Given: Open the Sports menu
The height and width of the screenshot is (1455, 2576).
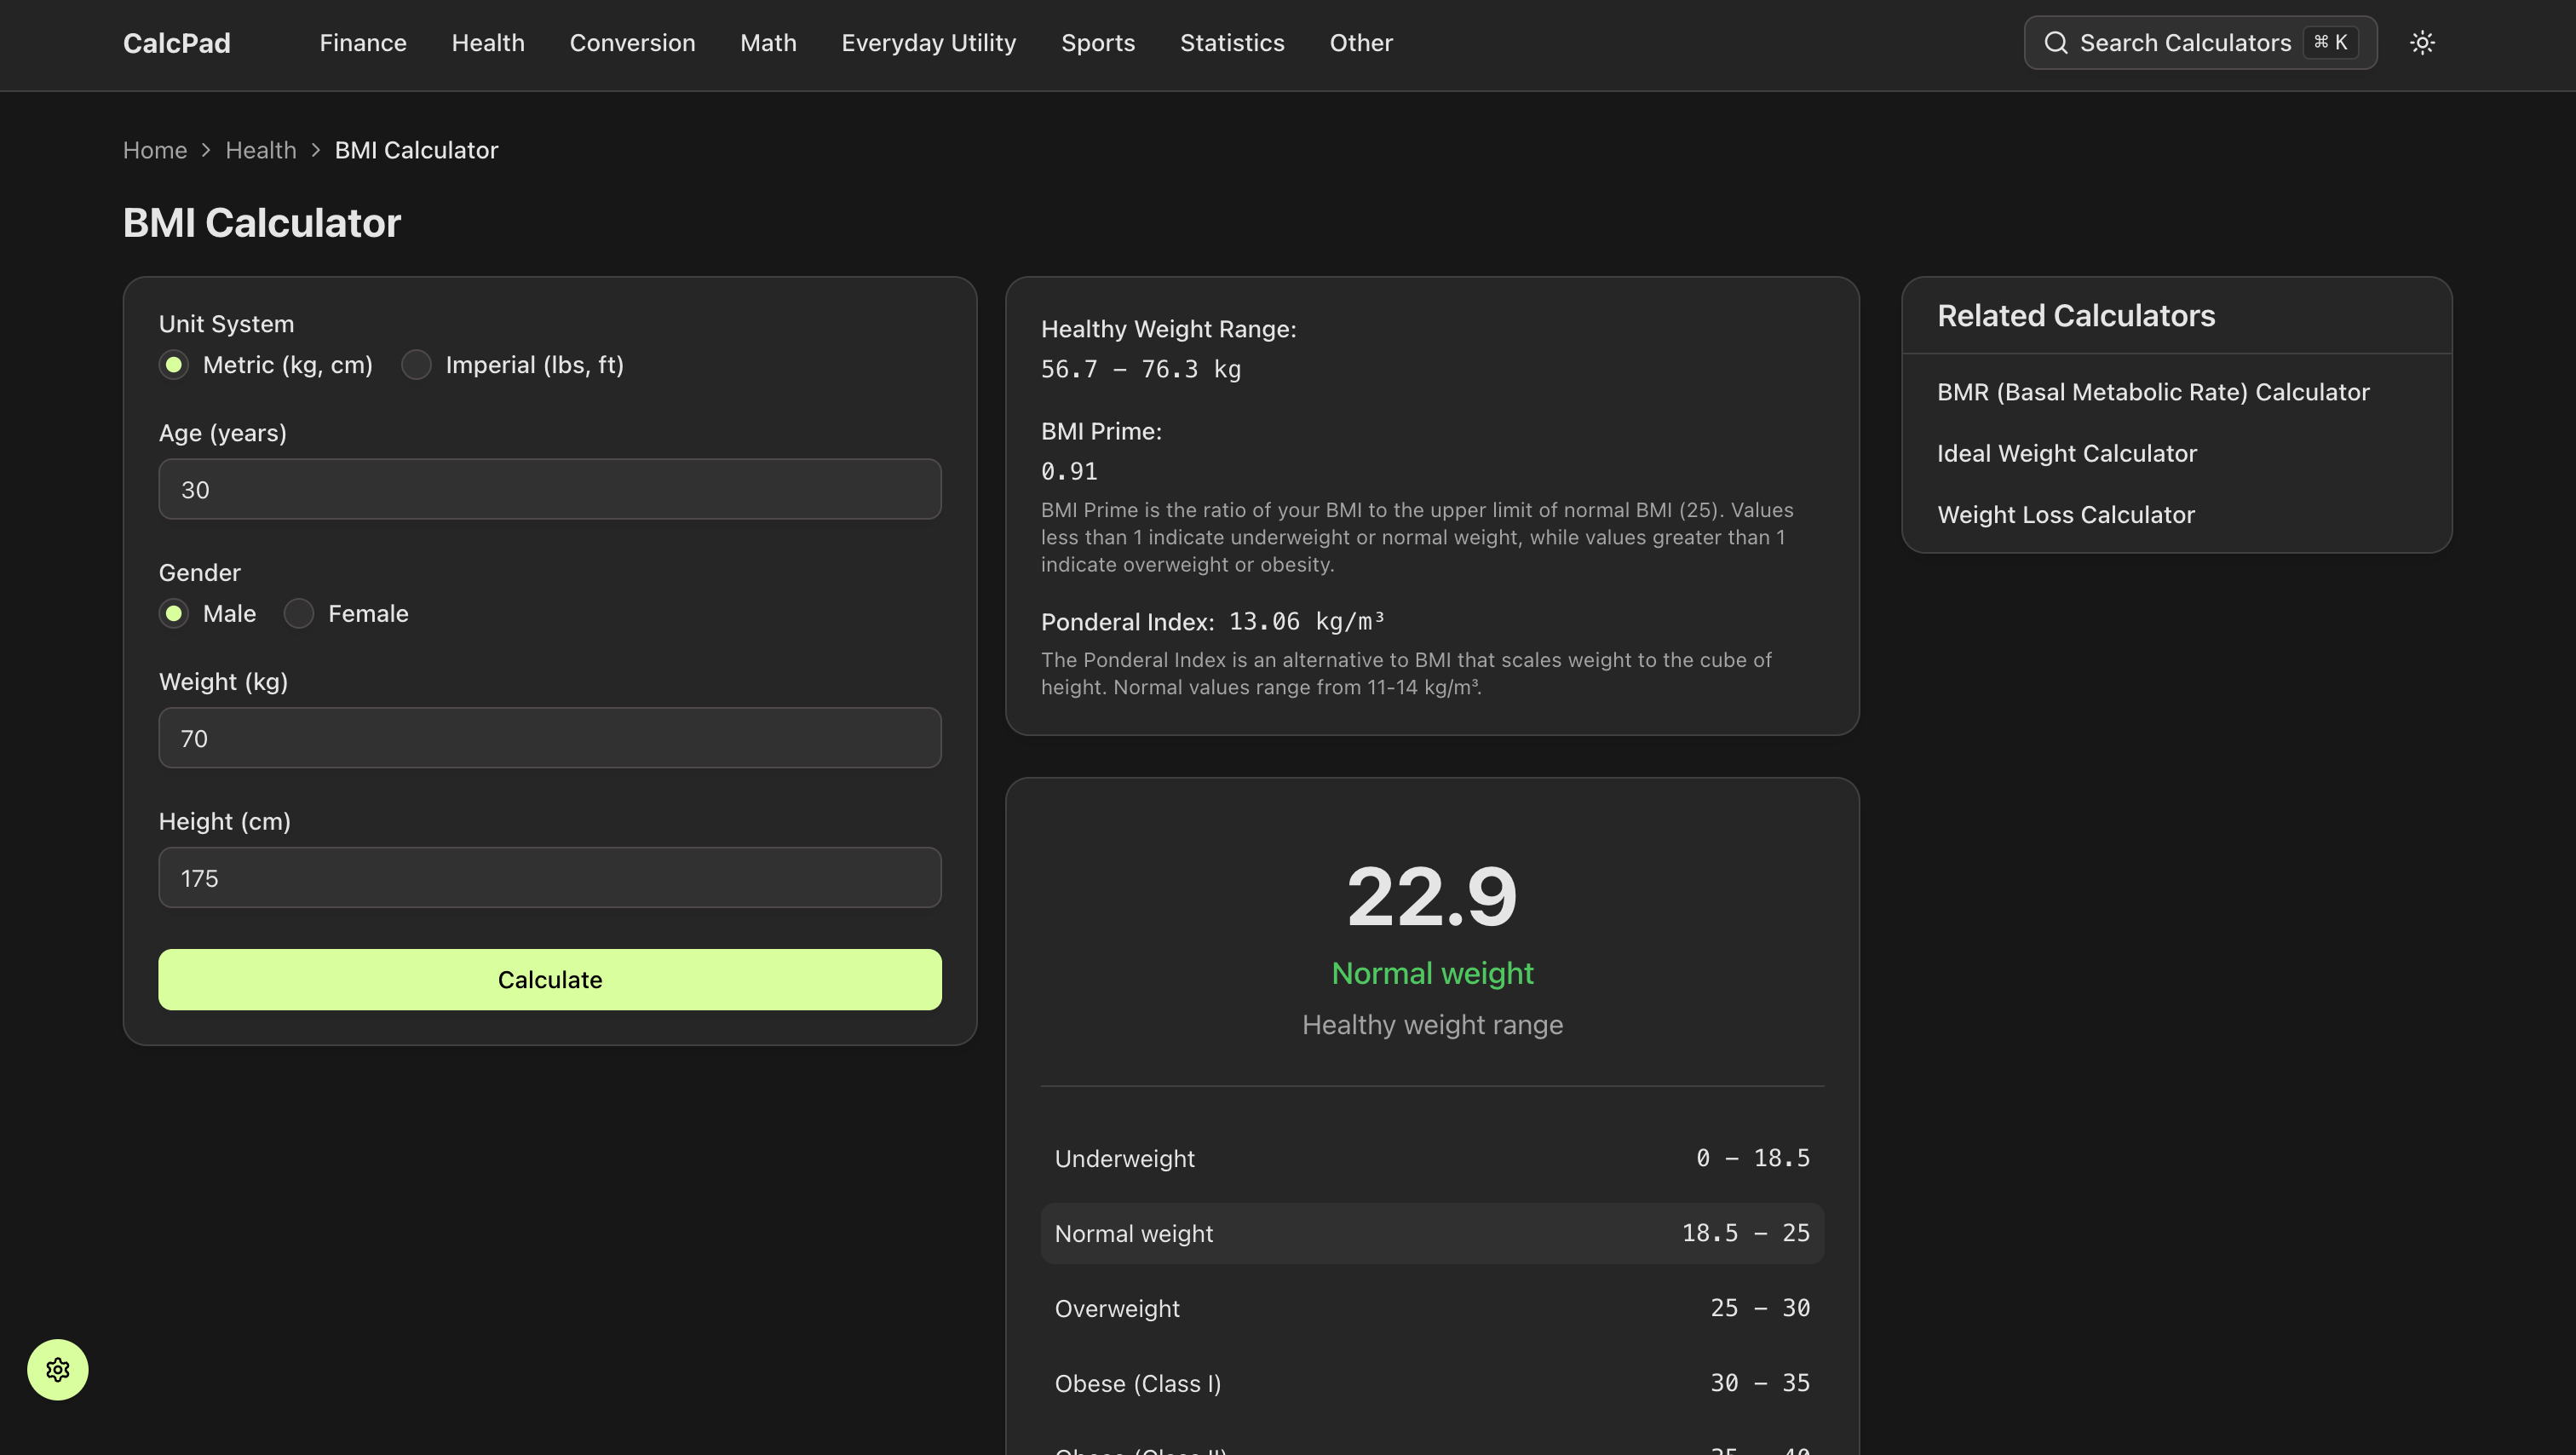Looking at the screenshot, I should point(1097,43).
